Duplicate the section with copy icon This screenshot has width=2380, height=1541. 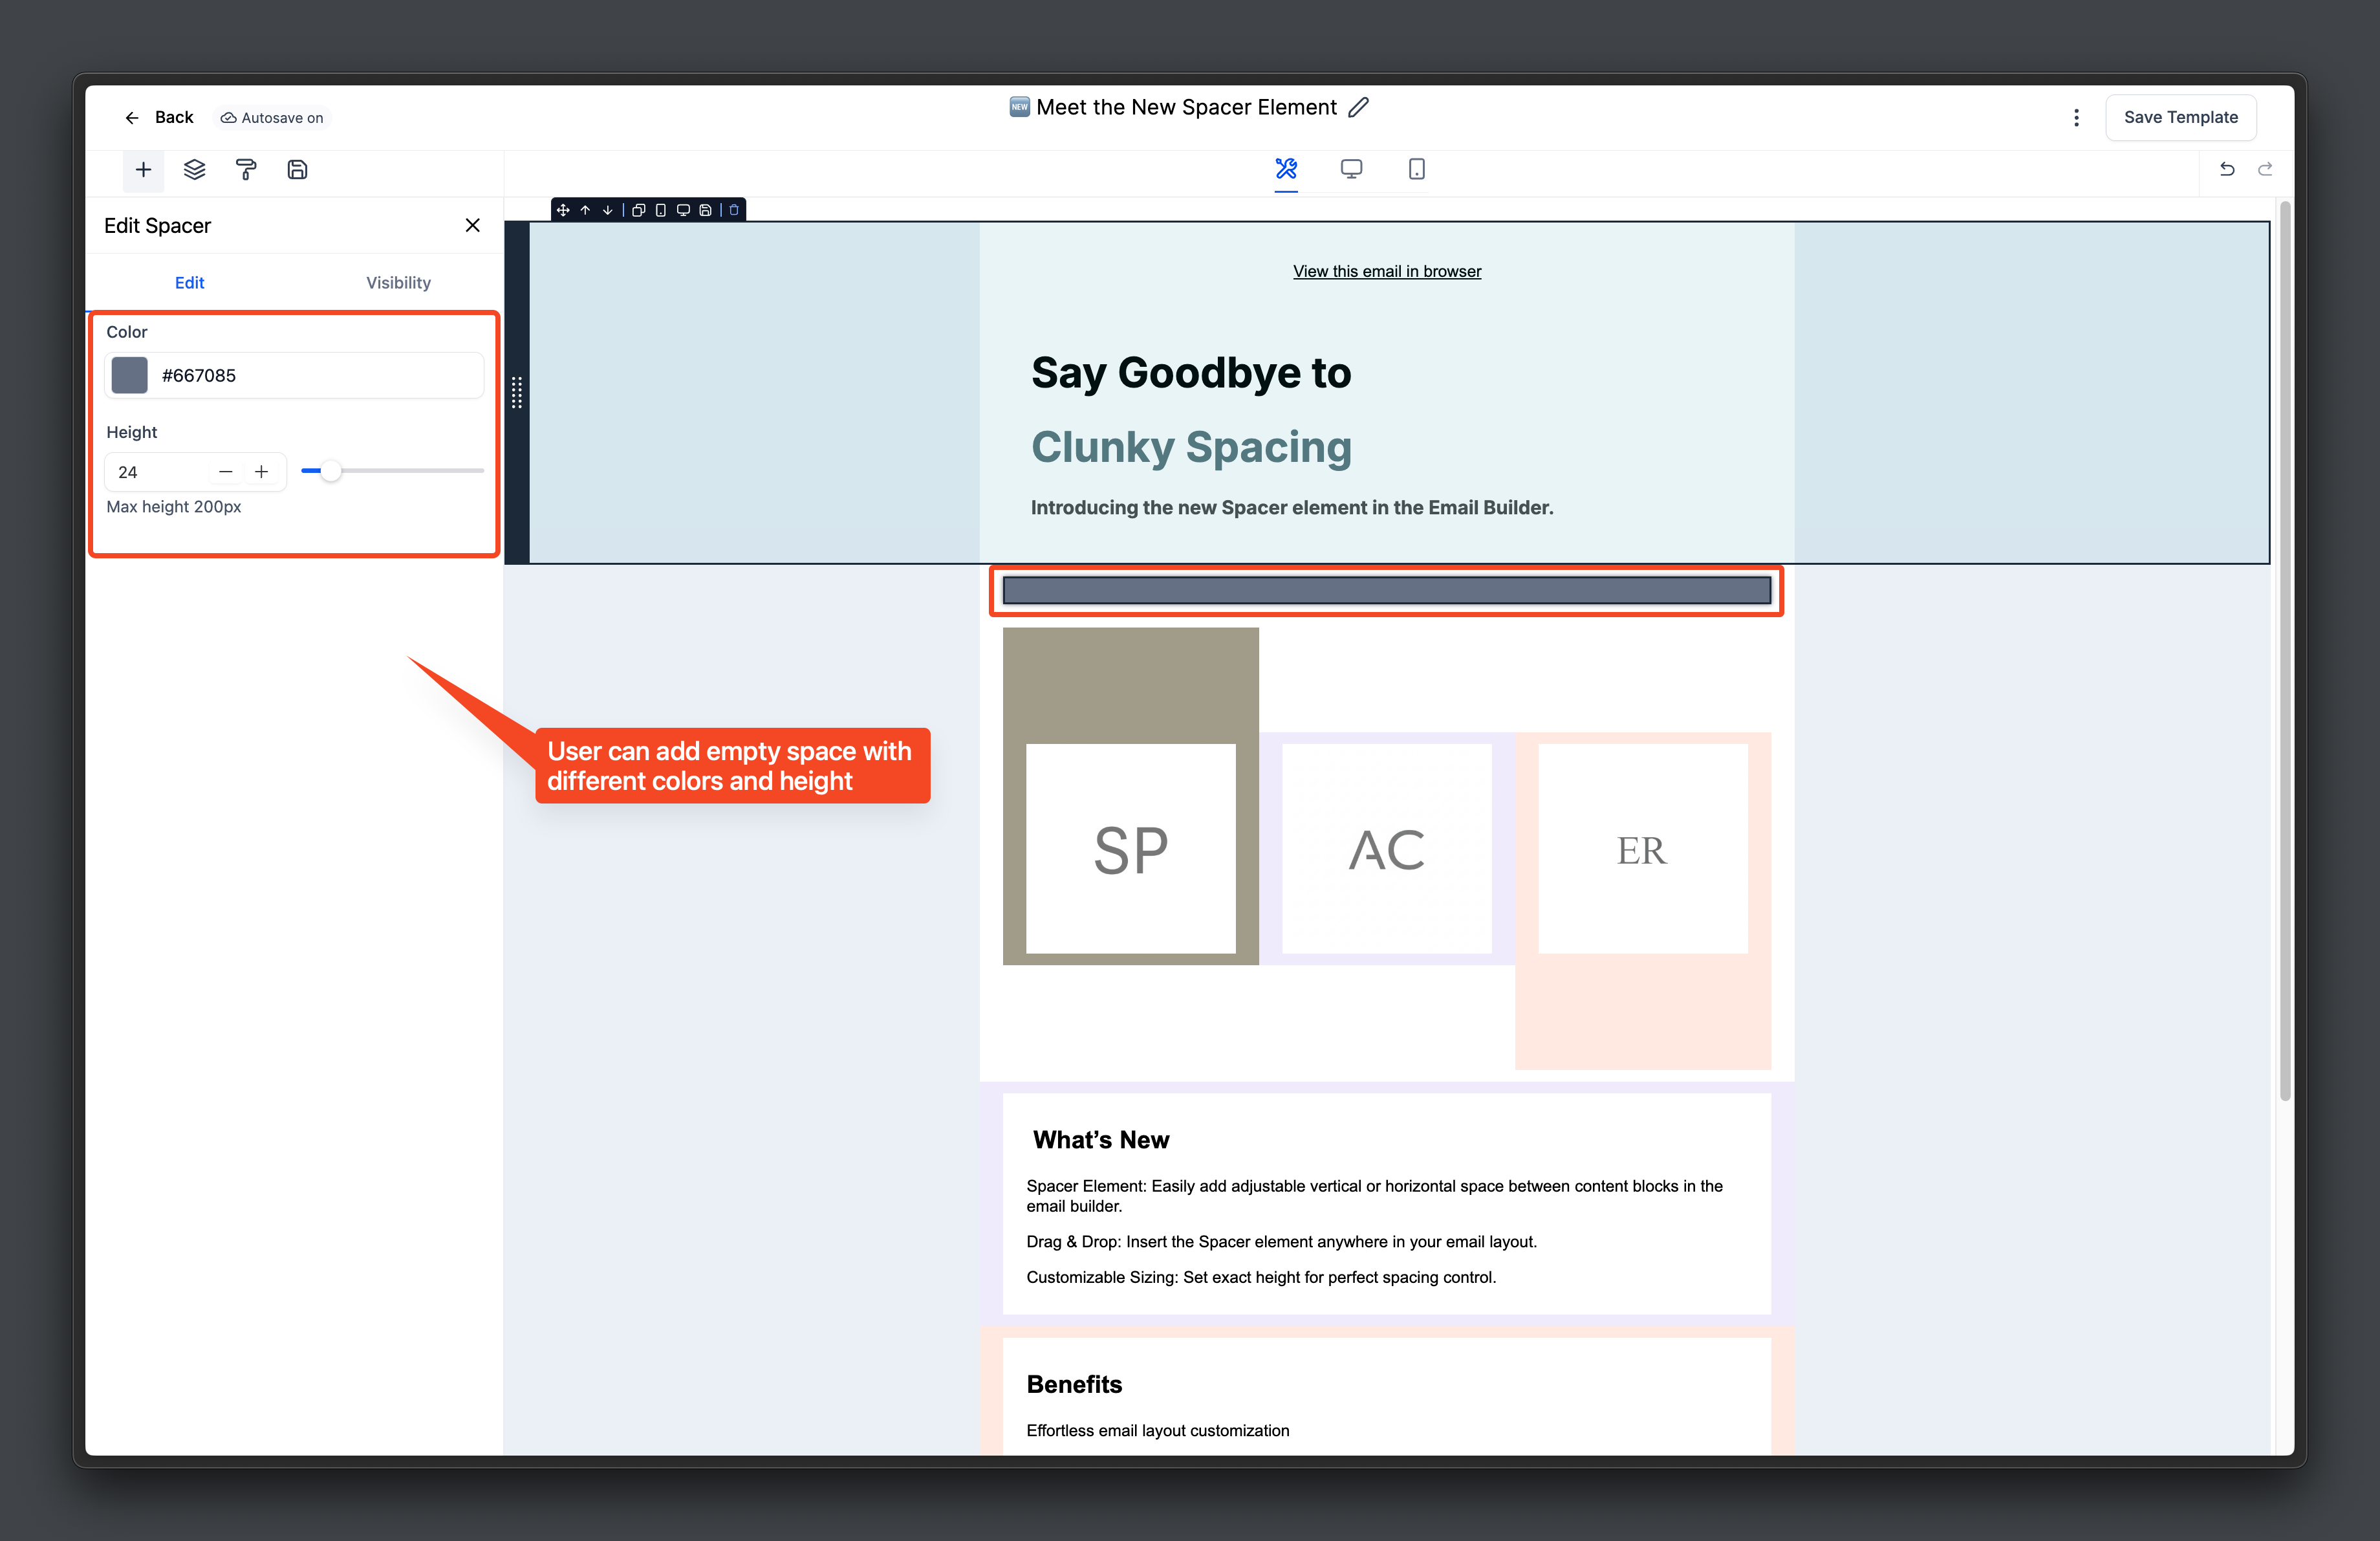click(x=638, y=210)
